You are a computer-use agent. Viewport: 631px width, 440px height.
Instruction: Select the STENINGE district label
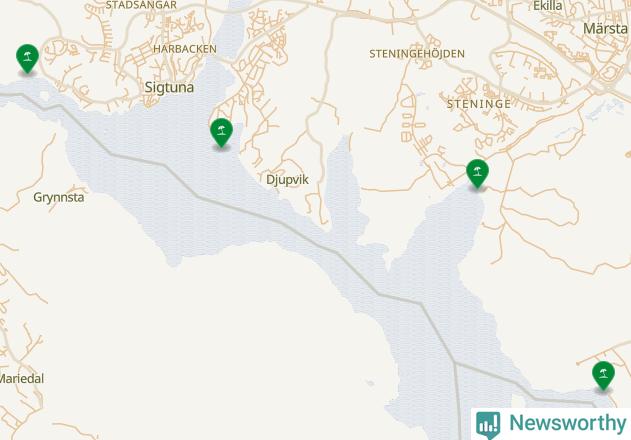479,104
